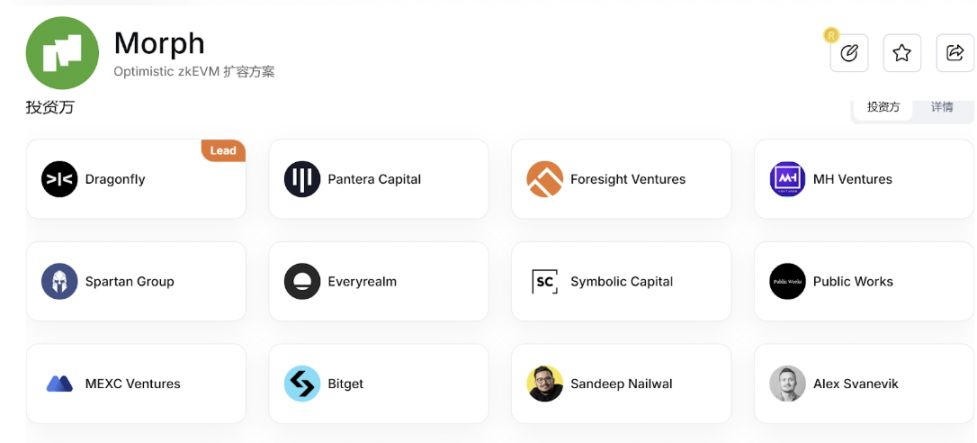This screenshot has width=977, height=443.
Task: Open the Symbolic Capital investor link
Action: pyautogui.click(x=621, y=282)
